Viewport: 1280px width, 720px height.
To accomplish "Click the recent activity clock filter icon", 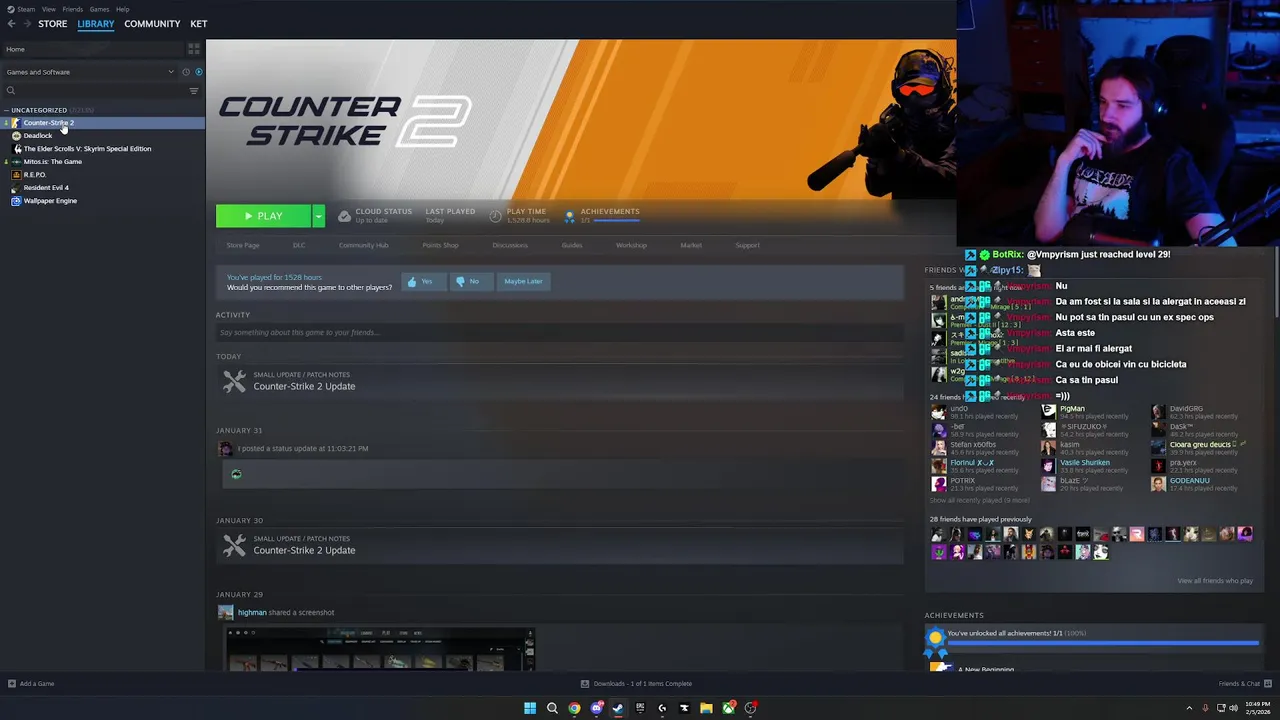I will click(185, 72).
